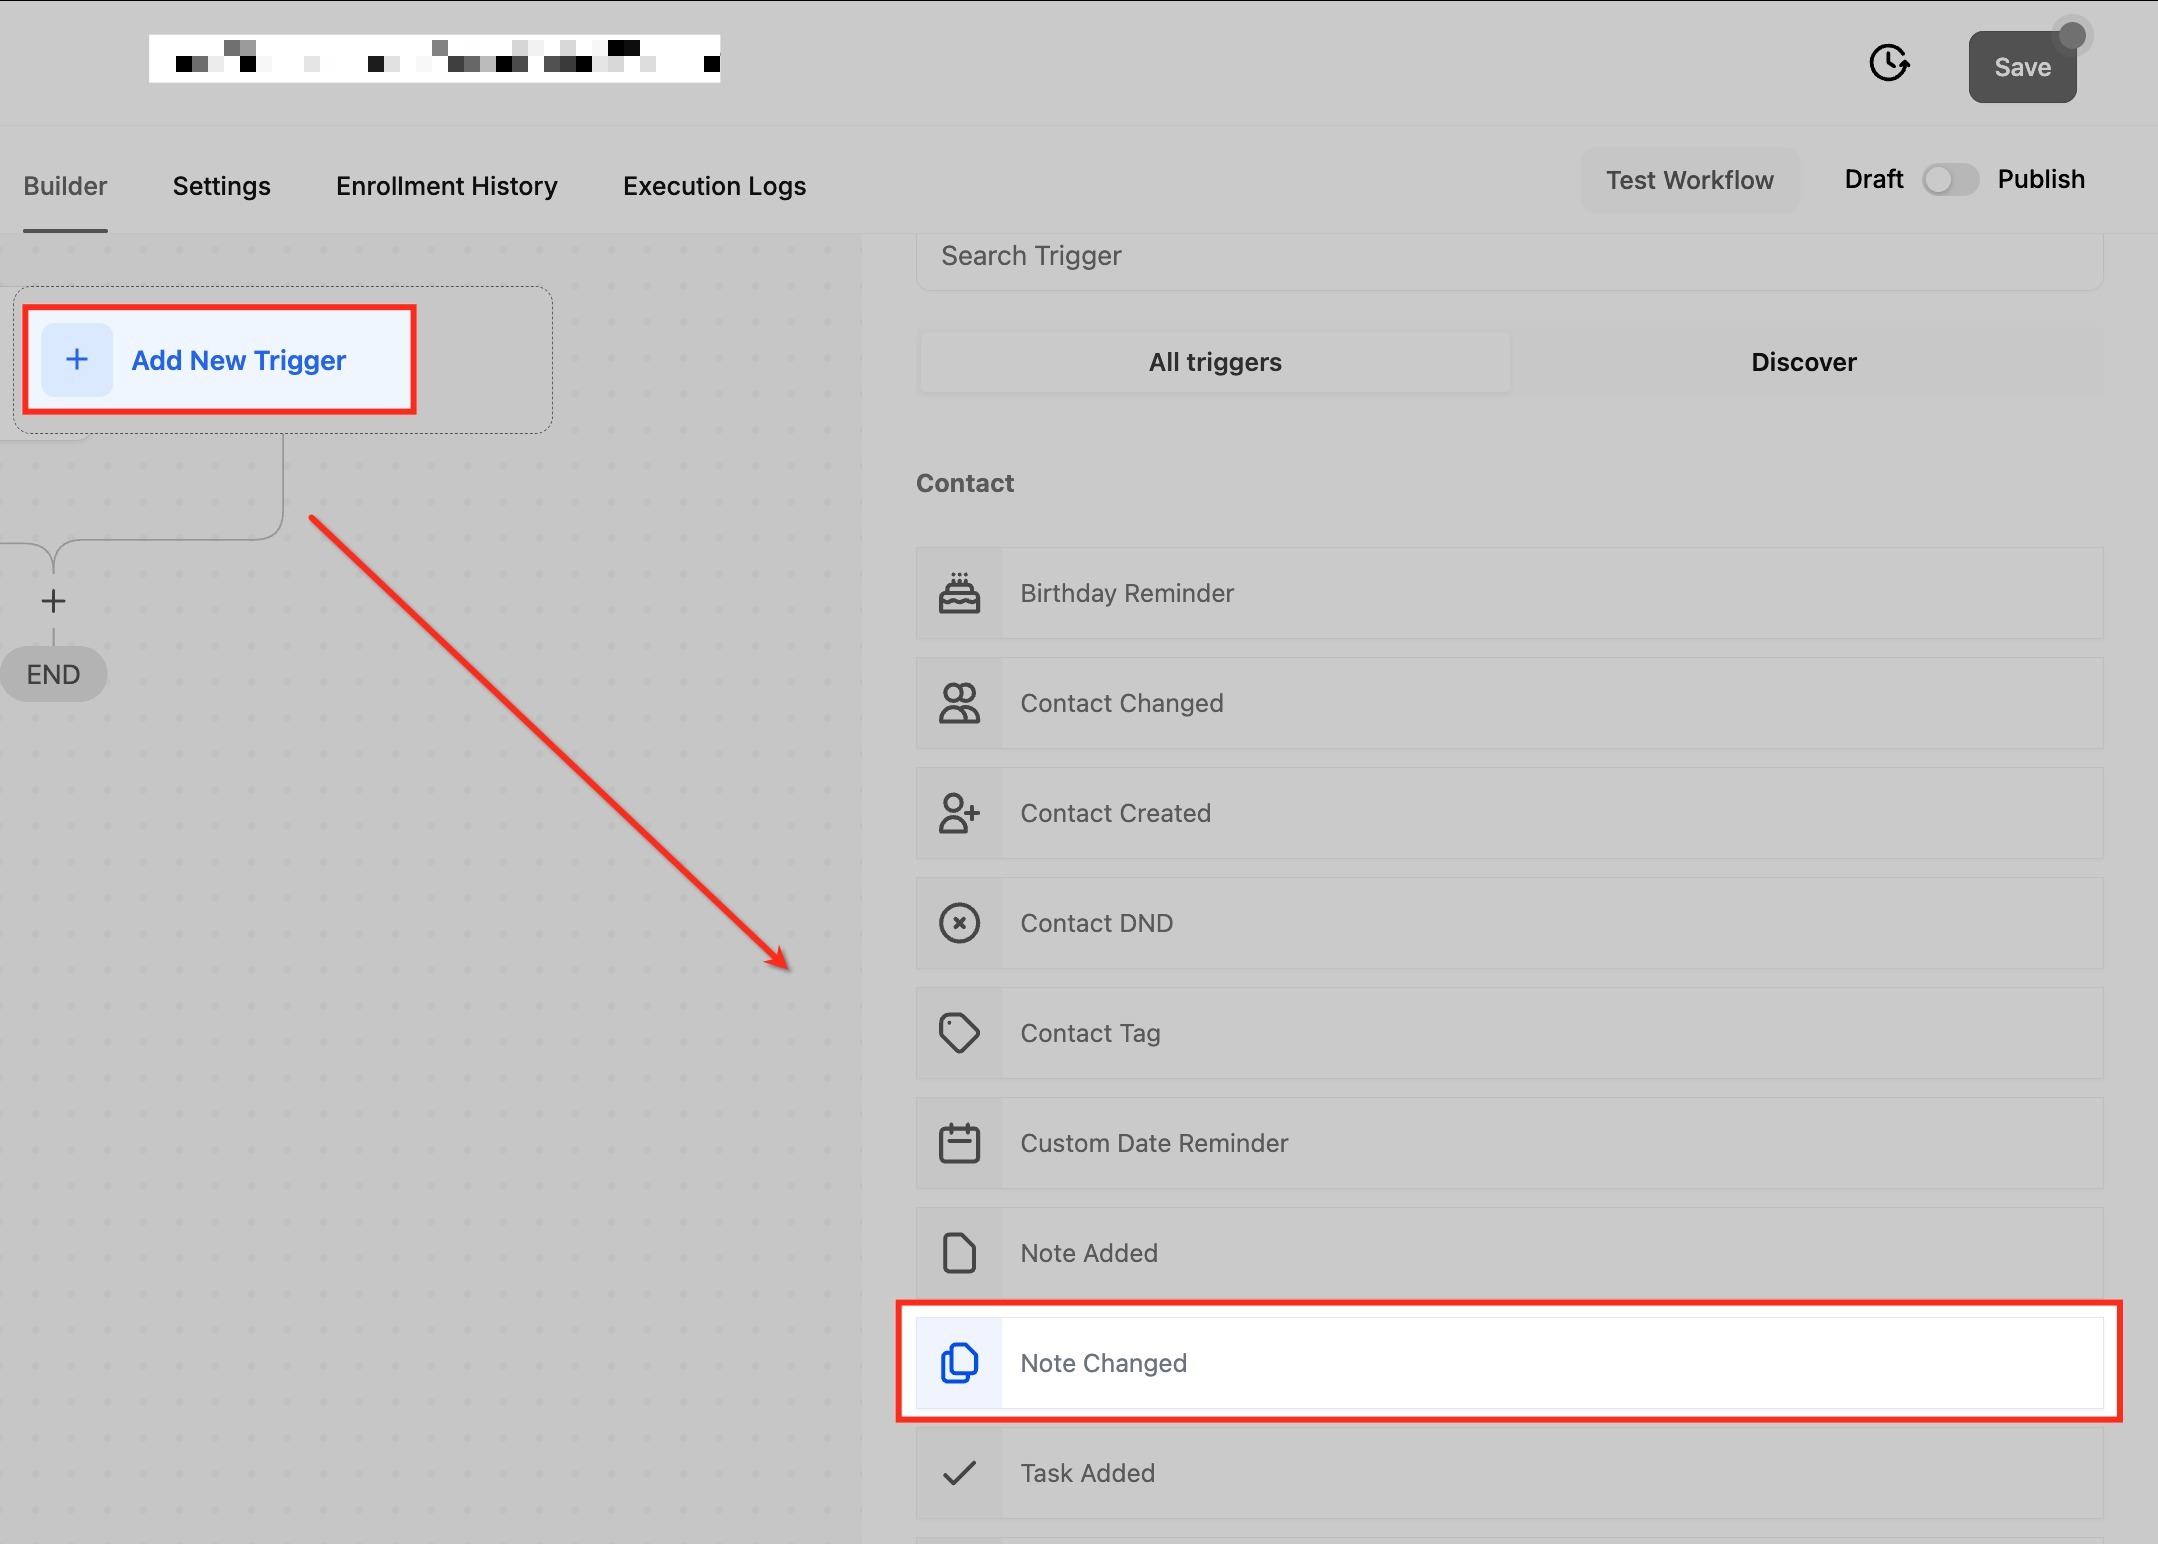The height and width of the screenshot is (1544, 2158).
Task: Toggle the Draft/Publish switch
Action: pyautogui.click(x=1950, y=180)
